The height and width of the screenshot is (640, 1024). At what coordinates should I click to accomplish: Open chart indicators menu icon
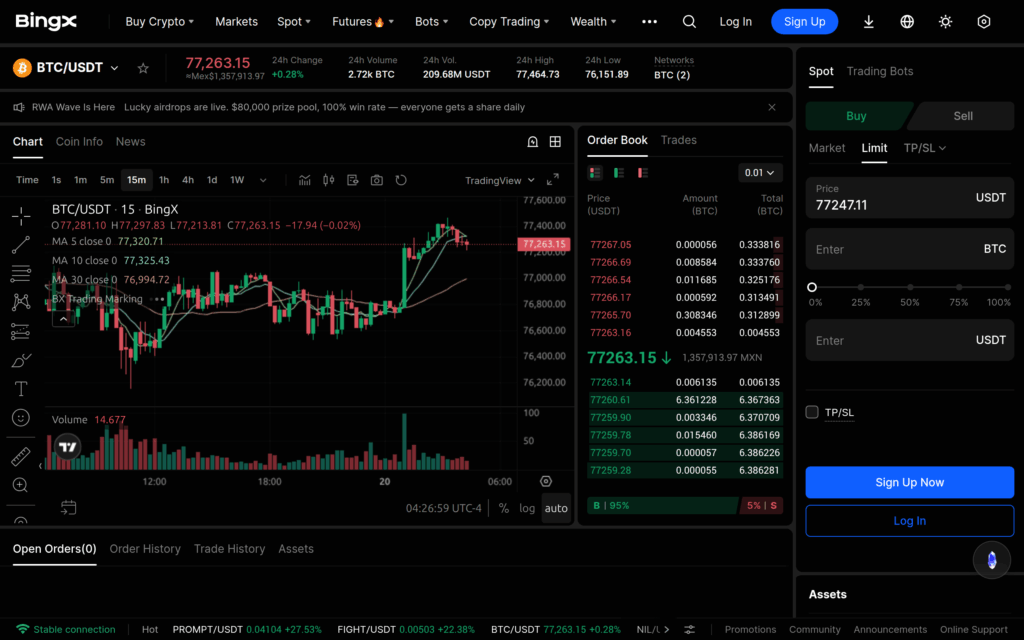click(304, 180)
